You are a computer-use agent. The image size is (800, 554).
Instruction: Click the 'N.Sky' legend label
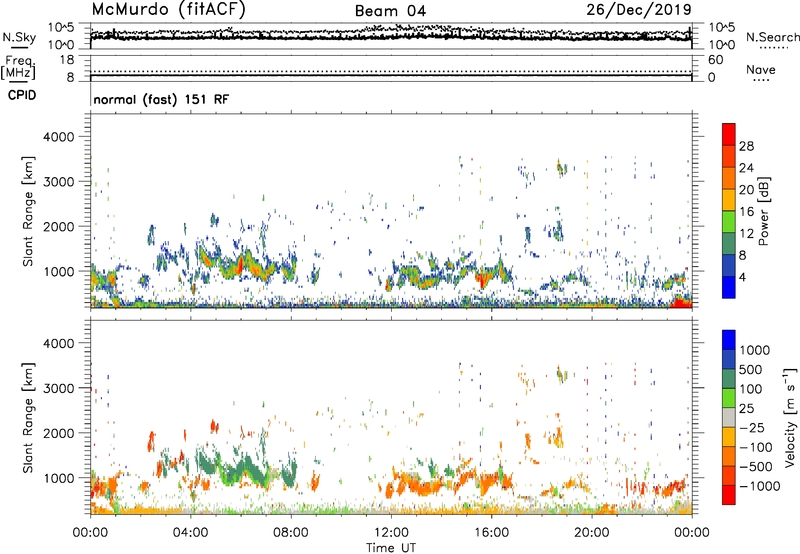coord(19,37)
